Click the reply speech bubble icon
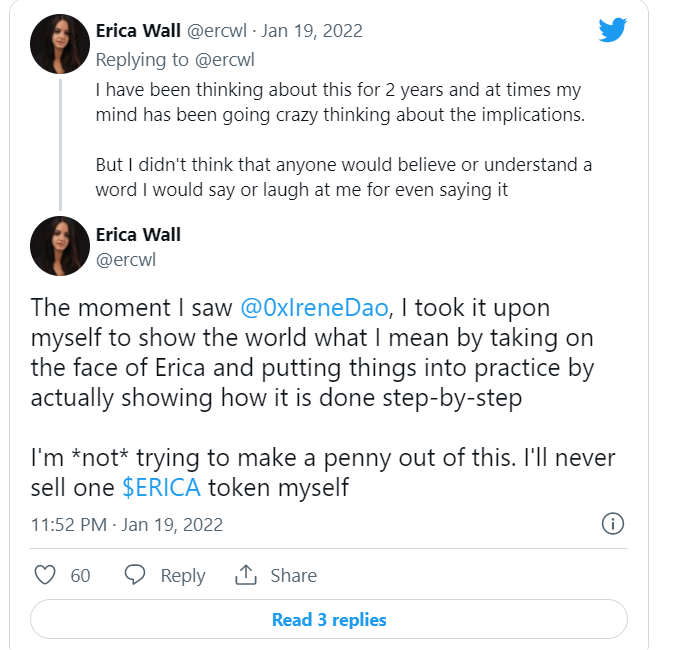Image resolution: width=673 pixels, height=650 pixels. 135,575
